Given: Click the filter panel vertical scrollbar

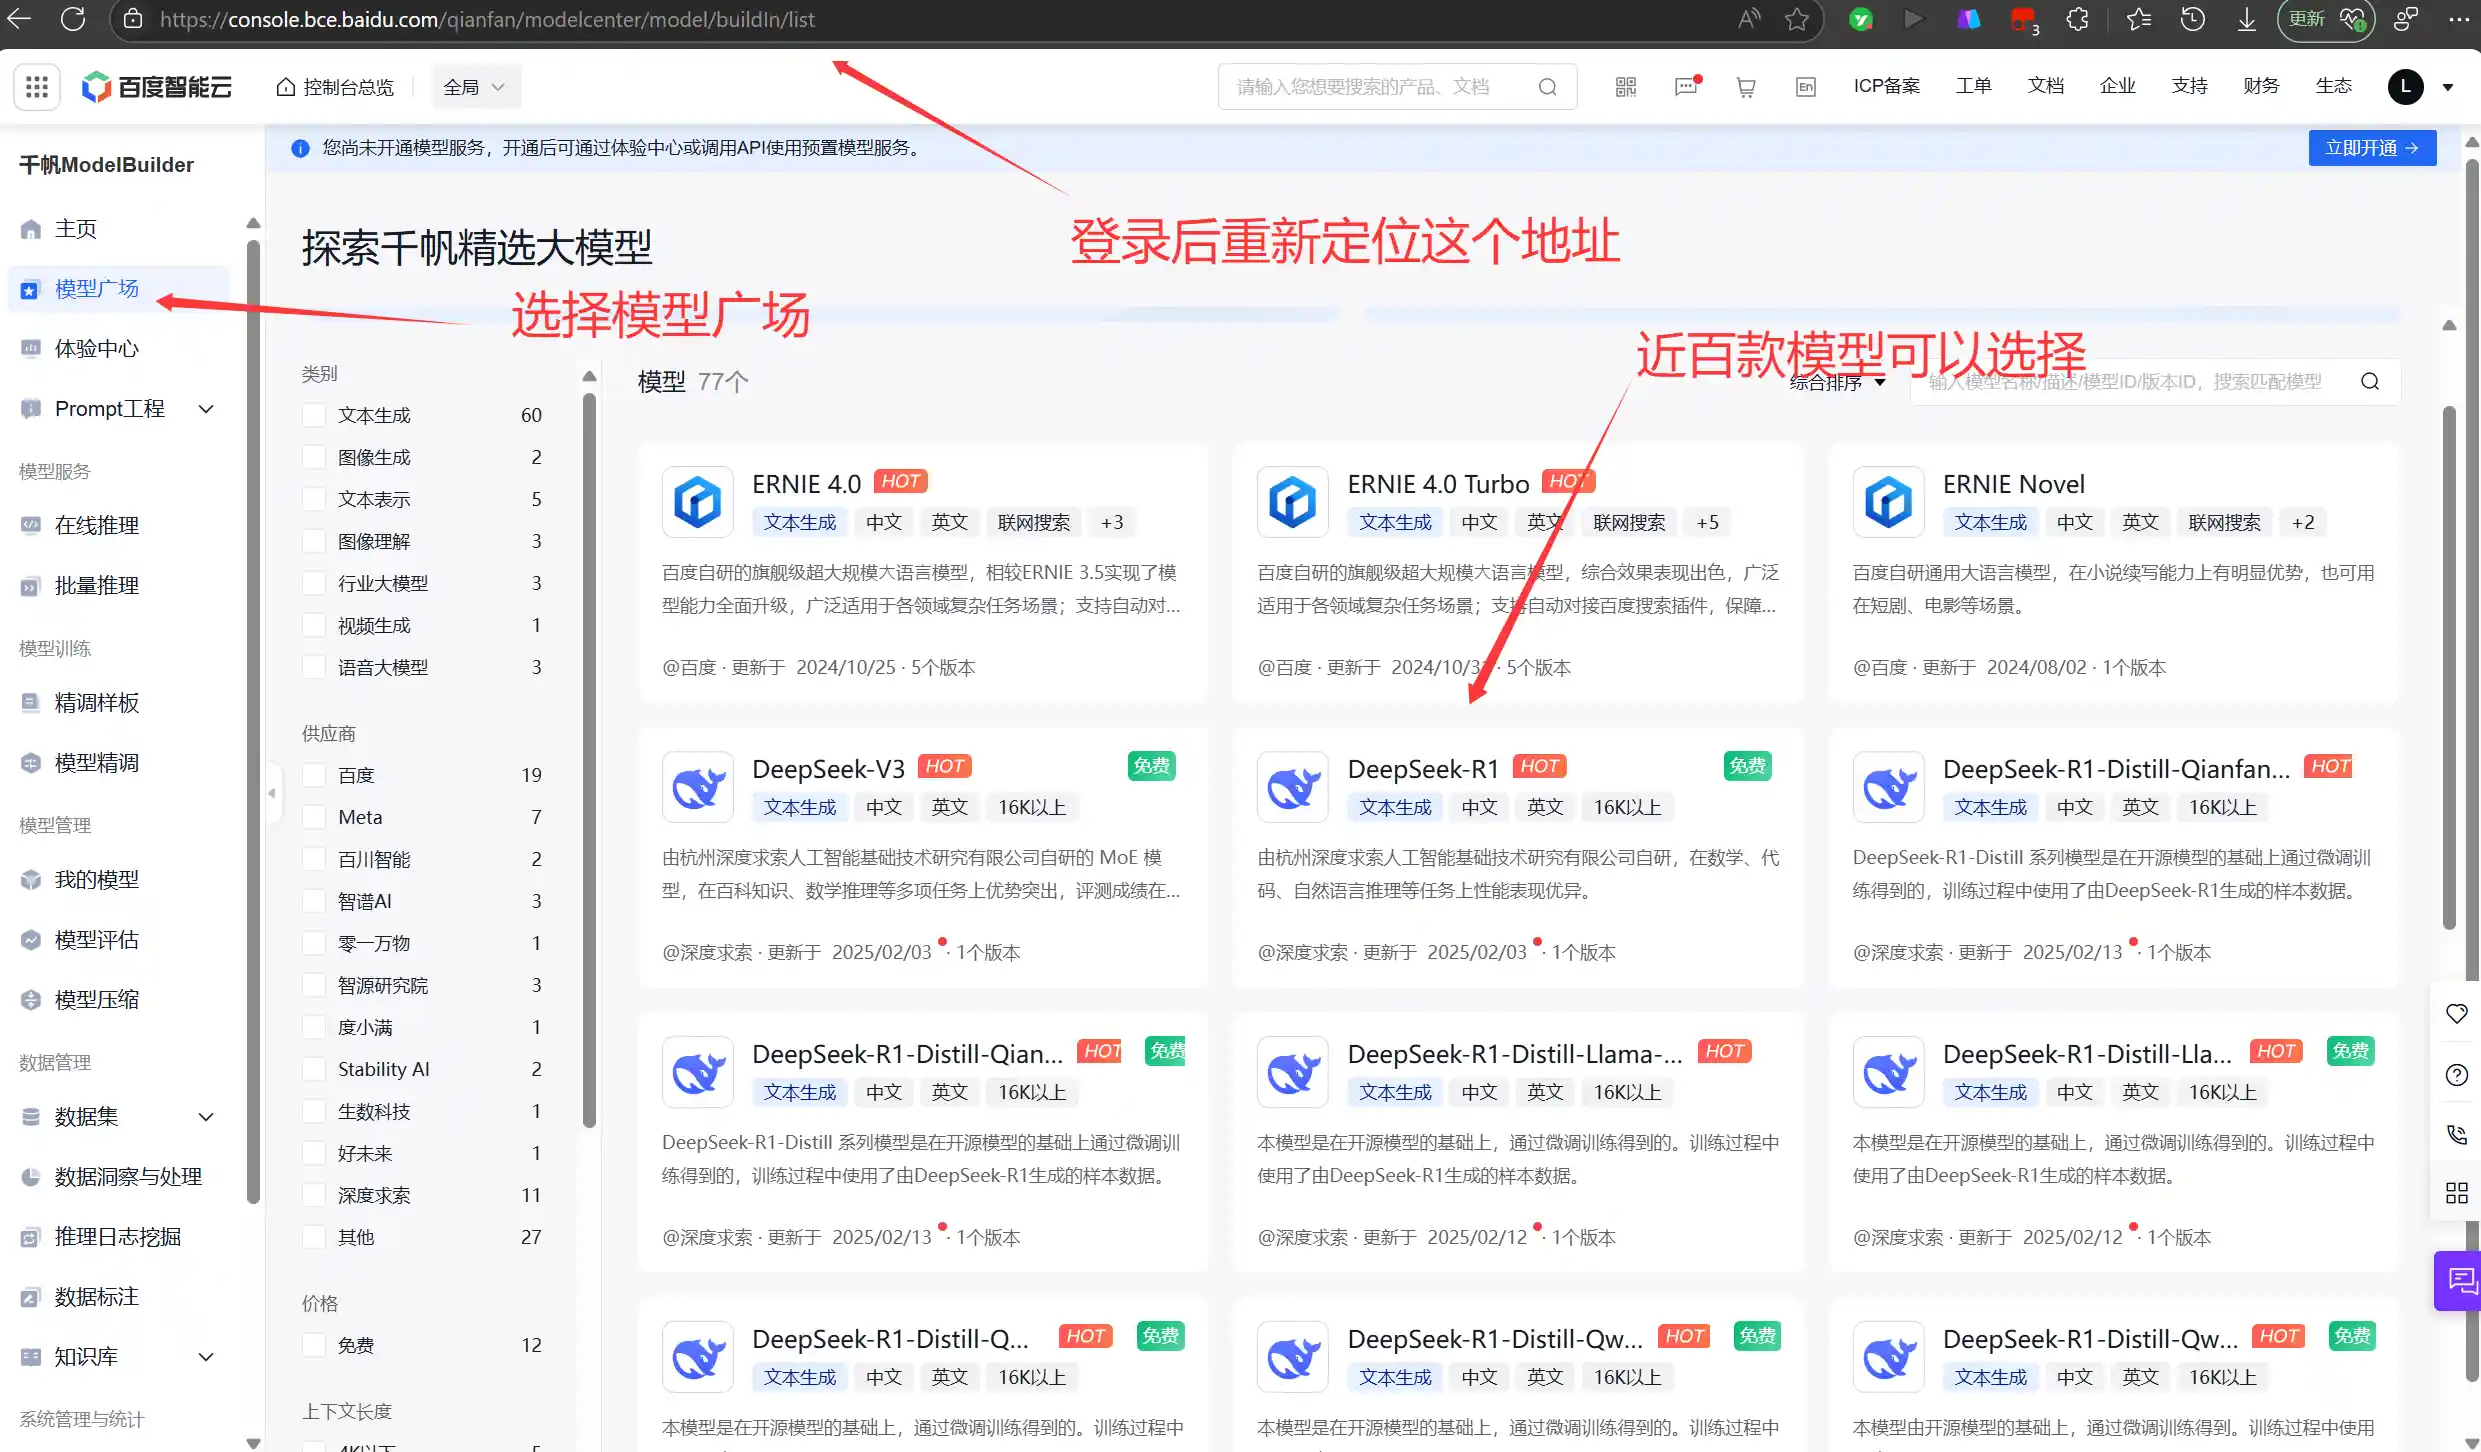Looking at the screenshot, I should coord(589,760).
